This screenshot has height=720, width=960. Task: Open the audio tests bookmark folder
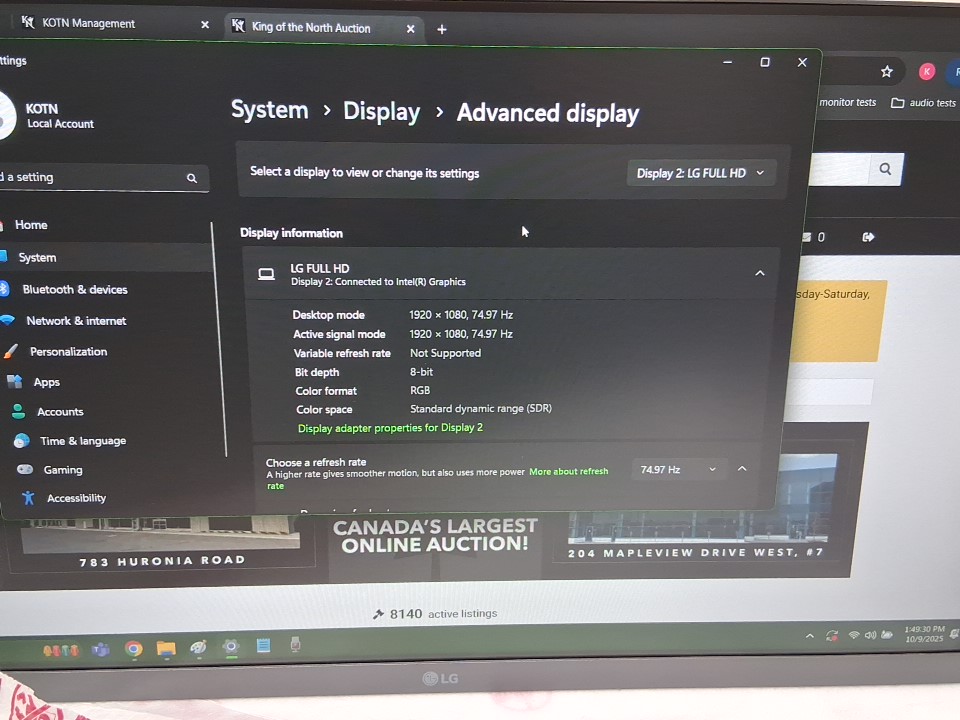(923, 103)
